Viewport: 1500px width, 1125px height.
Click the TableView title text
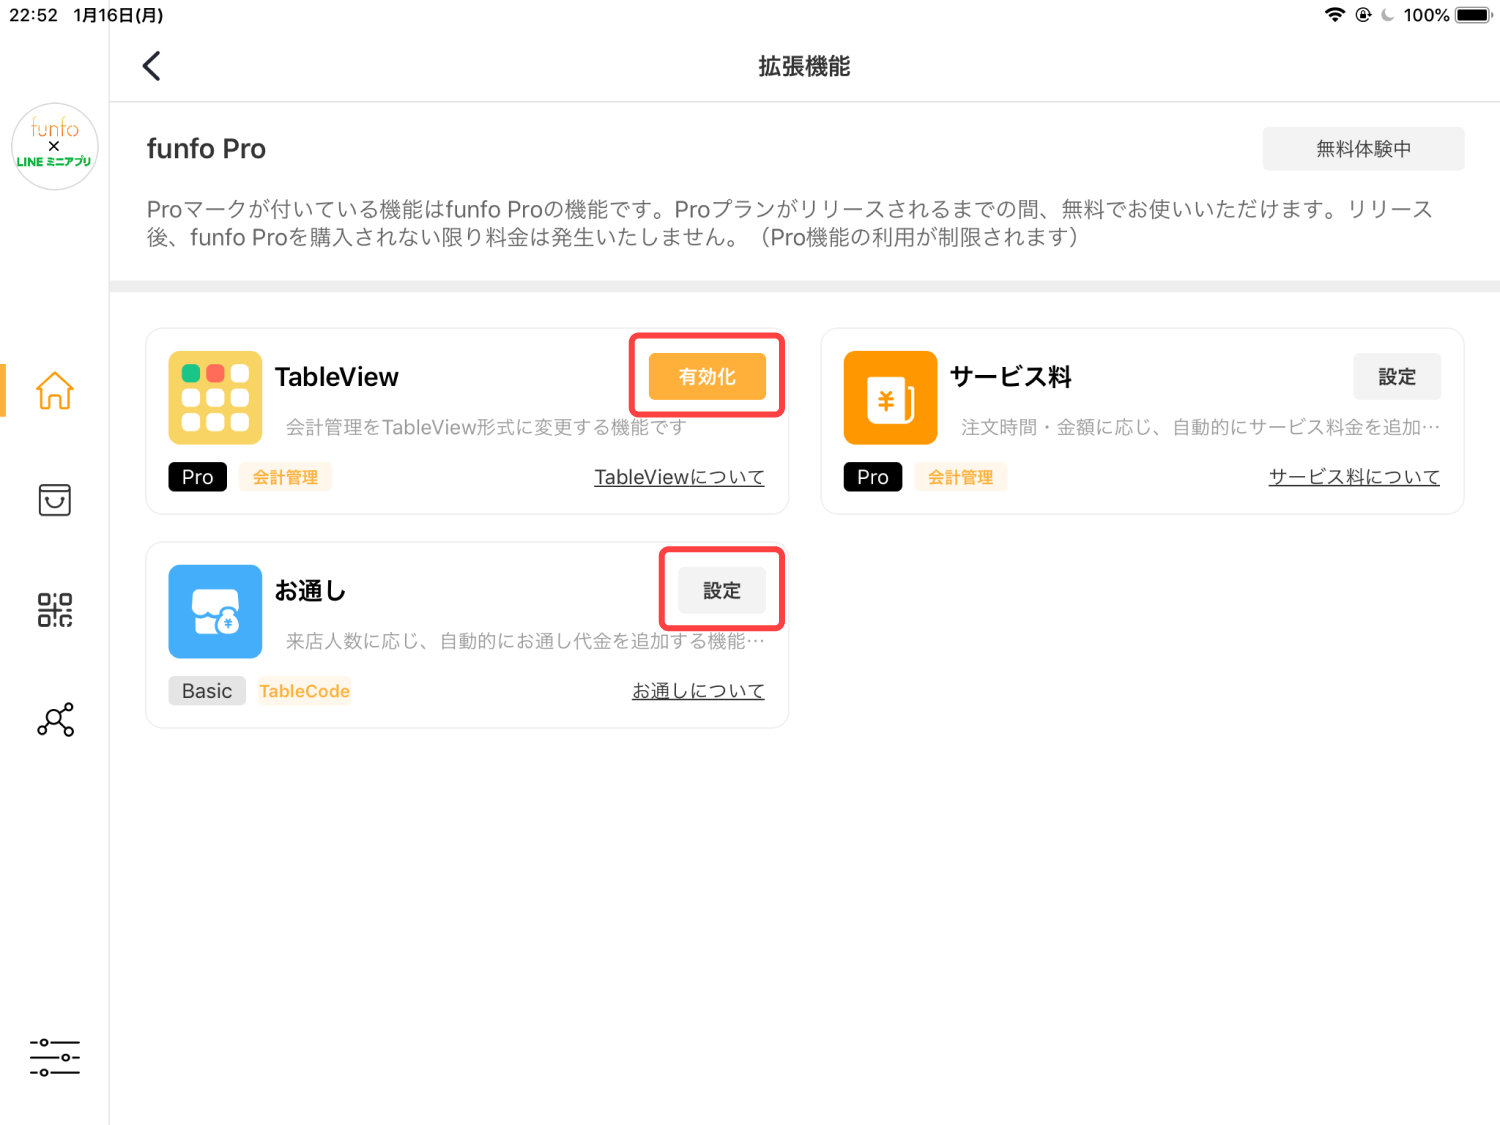(337, 377)
